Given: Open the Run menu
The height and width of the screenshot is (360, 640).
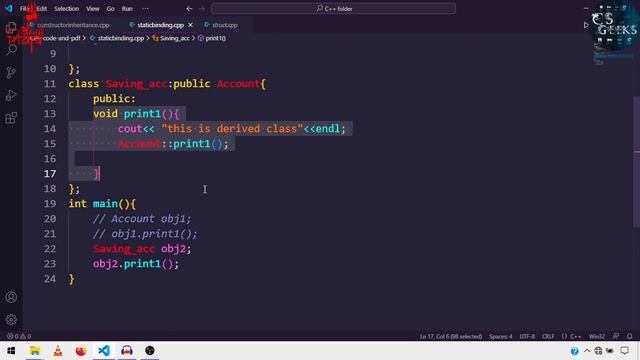Looking at the screenshot, I should point(127,9).
